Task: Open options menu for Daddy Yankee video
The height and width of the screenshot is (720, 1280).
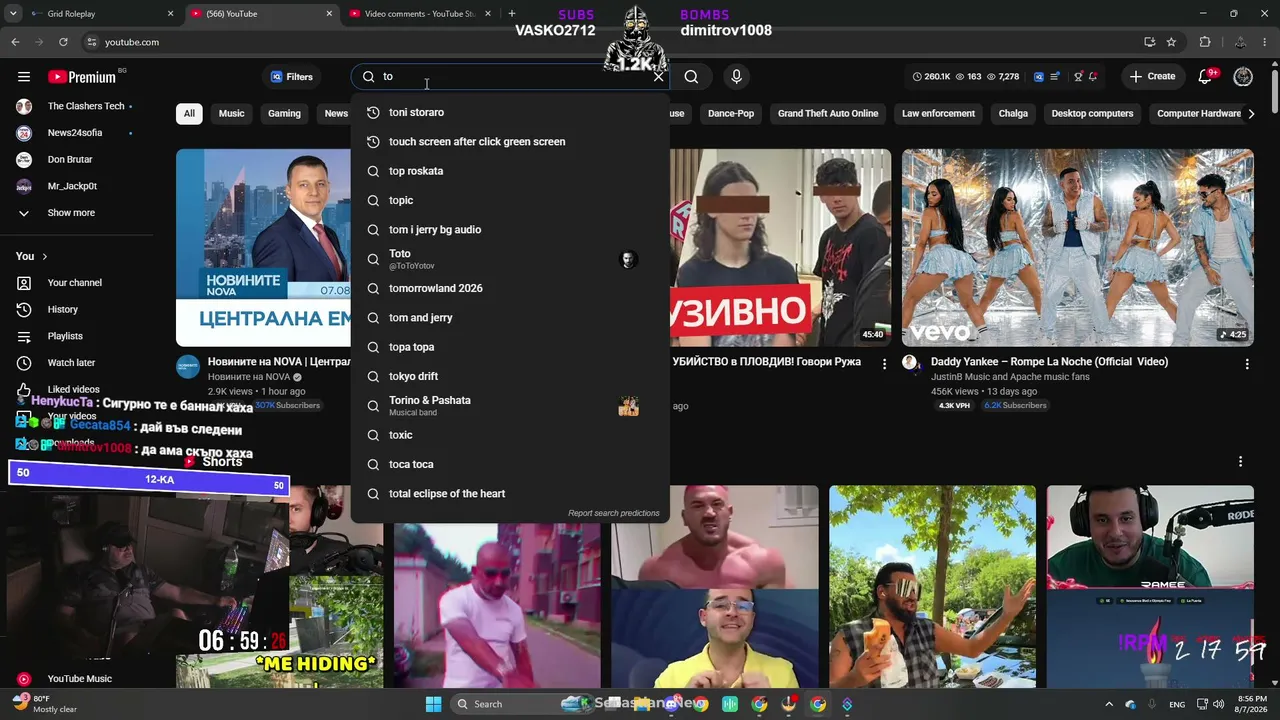Action: click(1247, 365)
